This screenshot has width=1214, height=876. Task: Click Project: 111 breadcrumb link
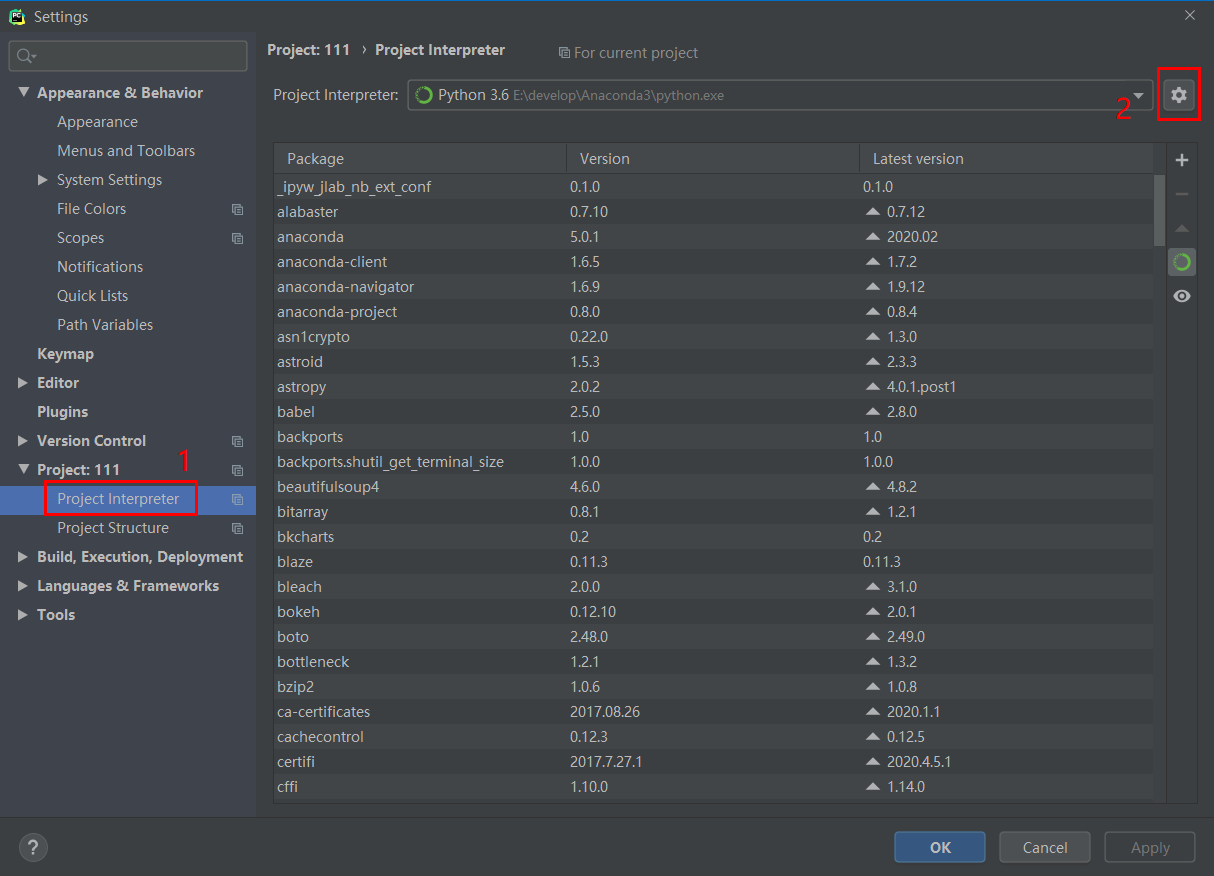coord(308,50)
